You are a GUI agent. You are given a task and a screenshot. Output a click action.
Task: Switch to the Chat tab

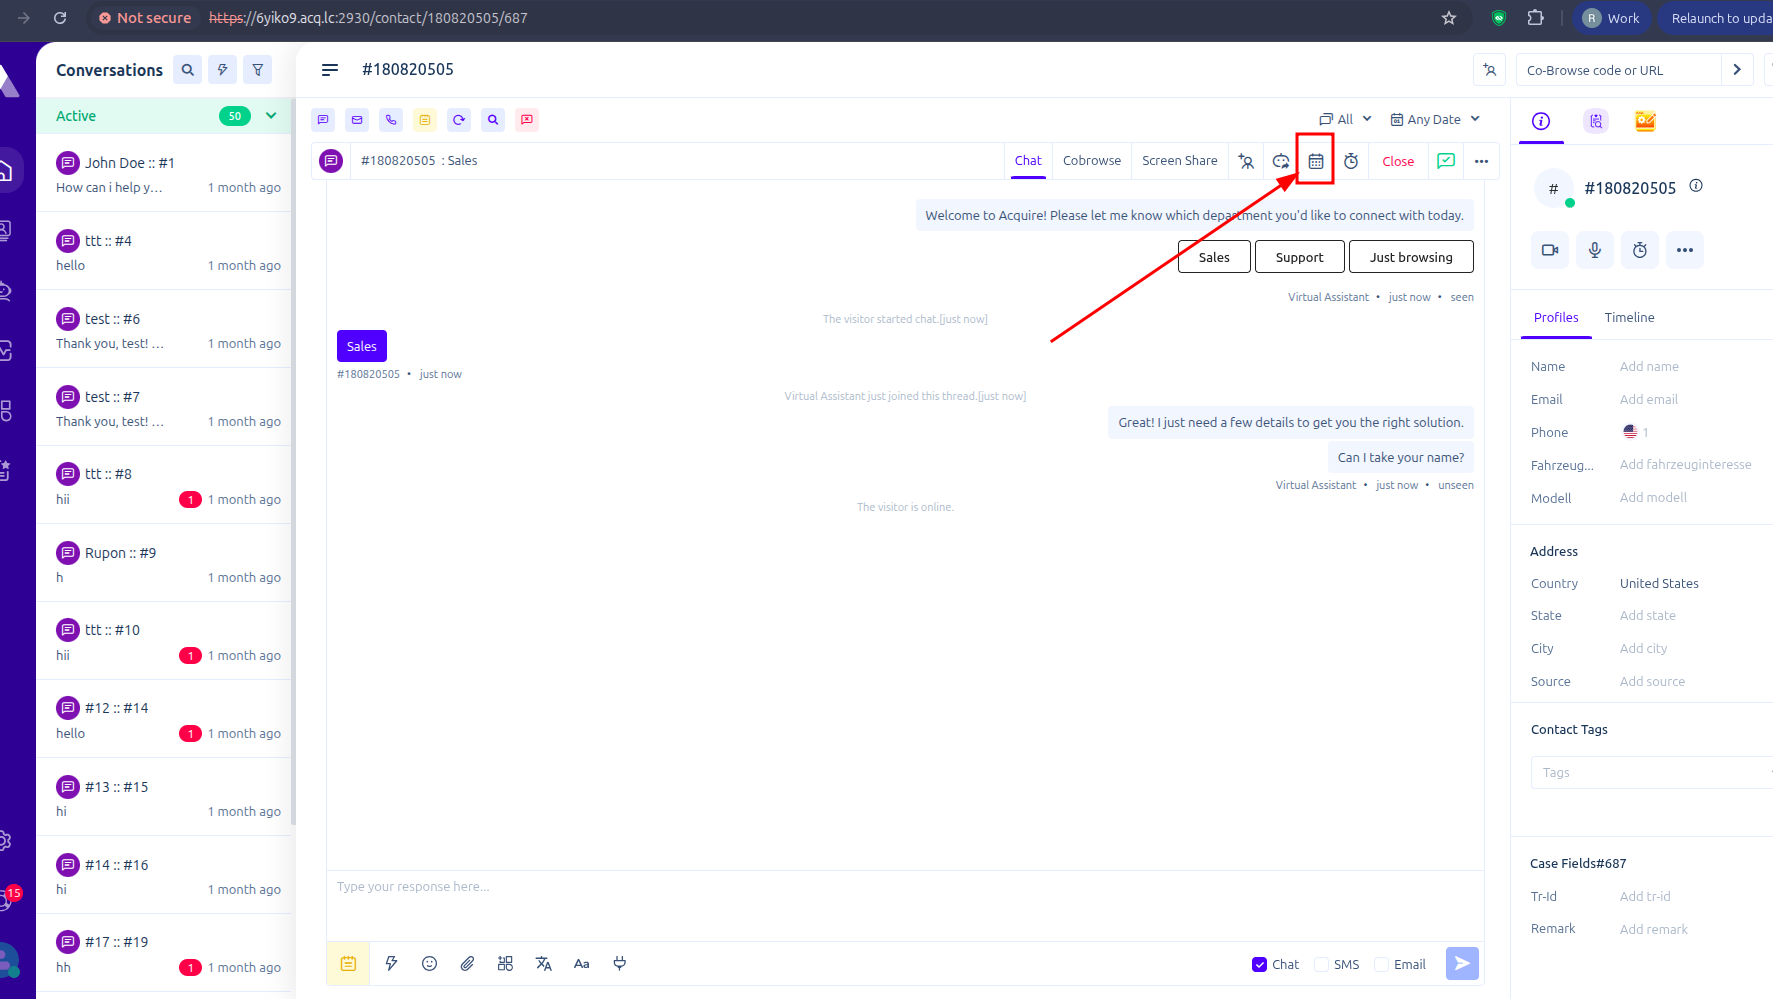[x=1028, y=161]
